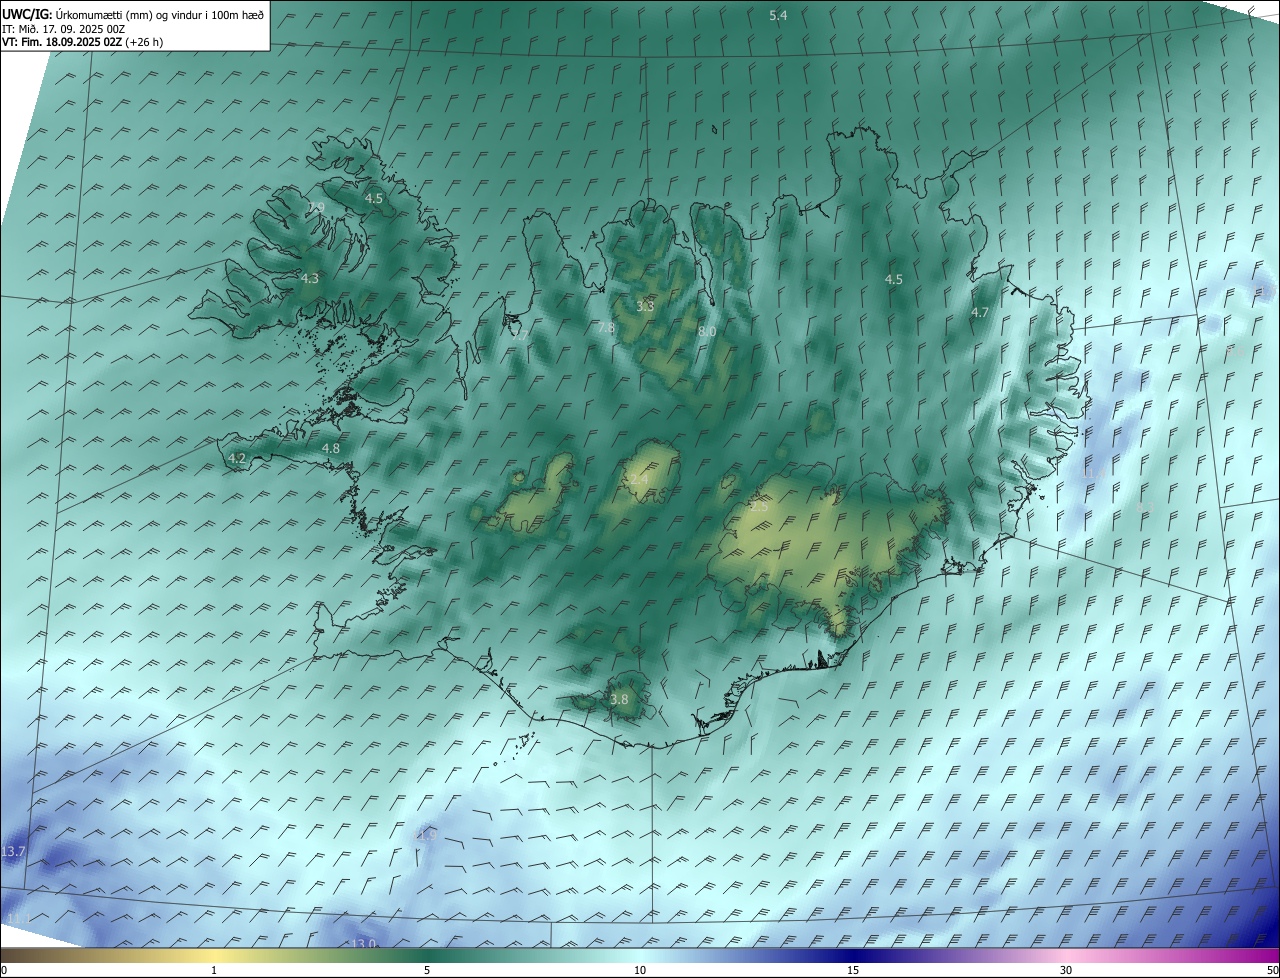
Task: Click the 50 tick on the colour scale
Action: pos(1272,971)
